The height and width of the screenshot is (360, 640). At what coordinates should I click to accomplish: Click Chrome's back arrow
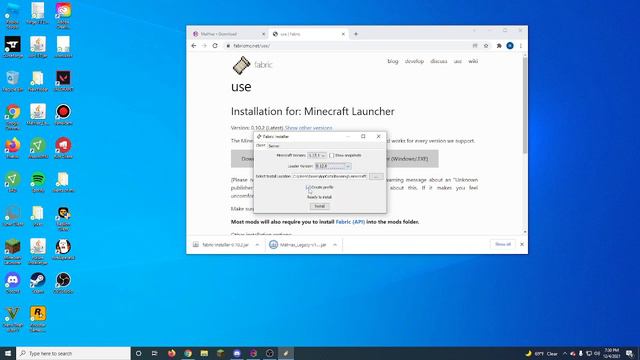pyautogui.click(x=194, y=46)
